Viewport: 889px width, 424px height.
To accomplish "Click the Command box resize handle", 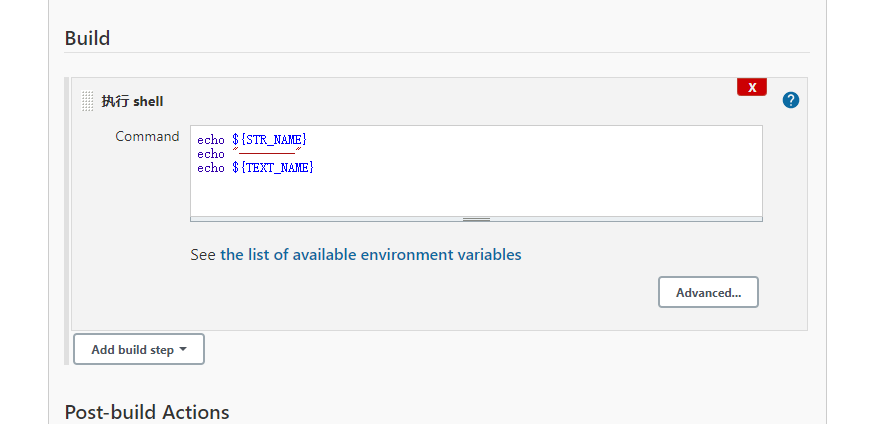I will pos(476,218).
